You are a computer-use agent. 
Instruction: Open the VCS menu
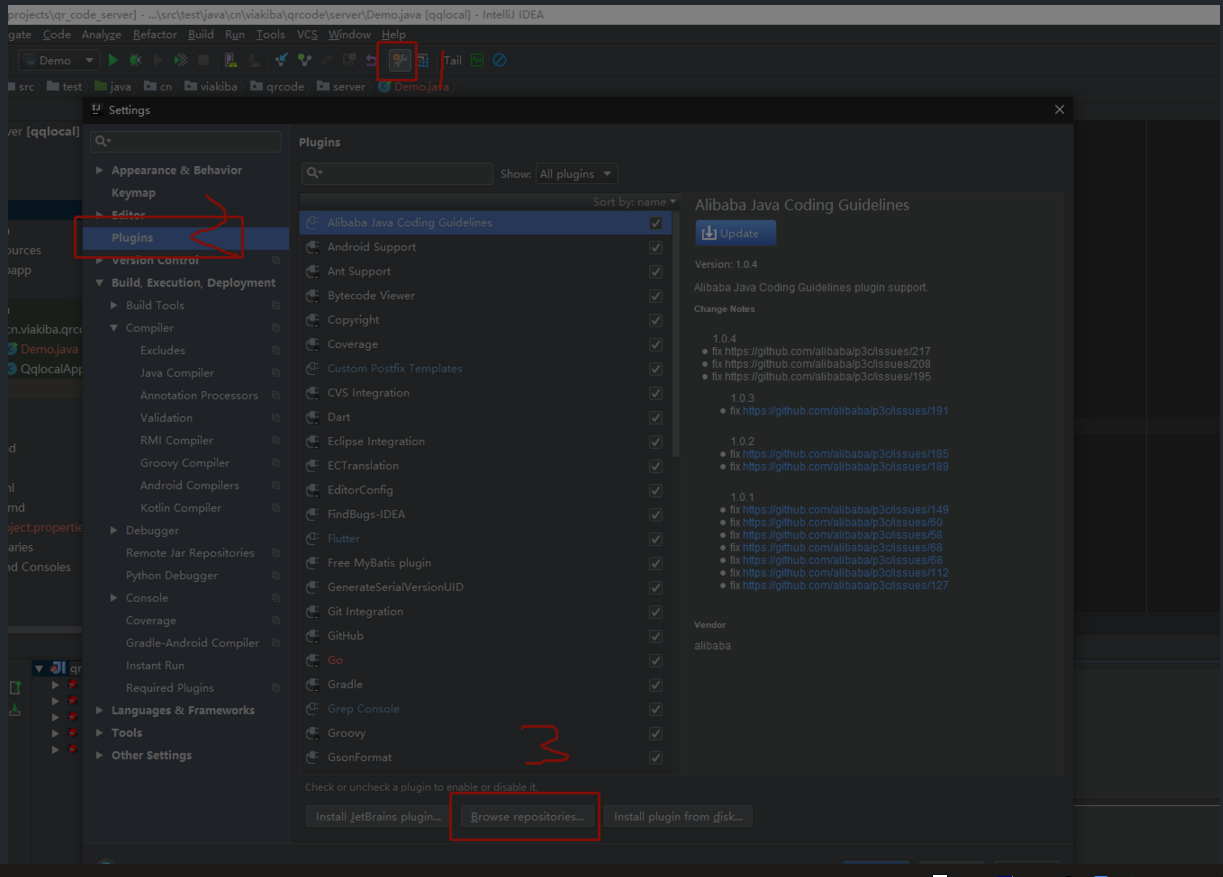pyautogui.click(x=307, y=34)
